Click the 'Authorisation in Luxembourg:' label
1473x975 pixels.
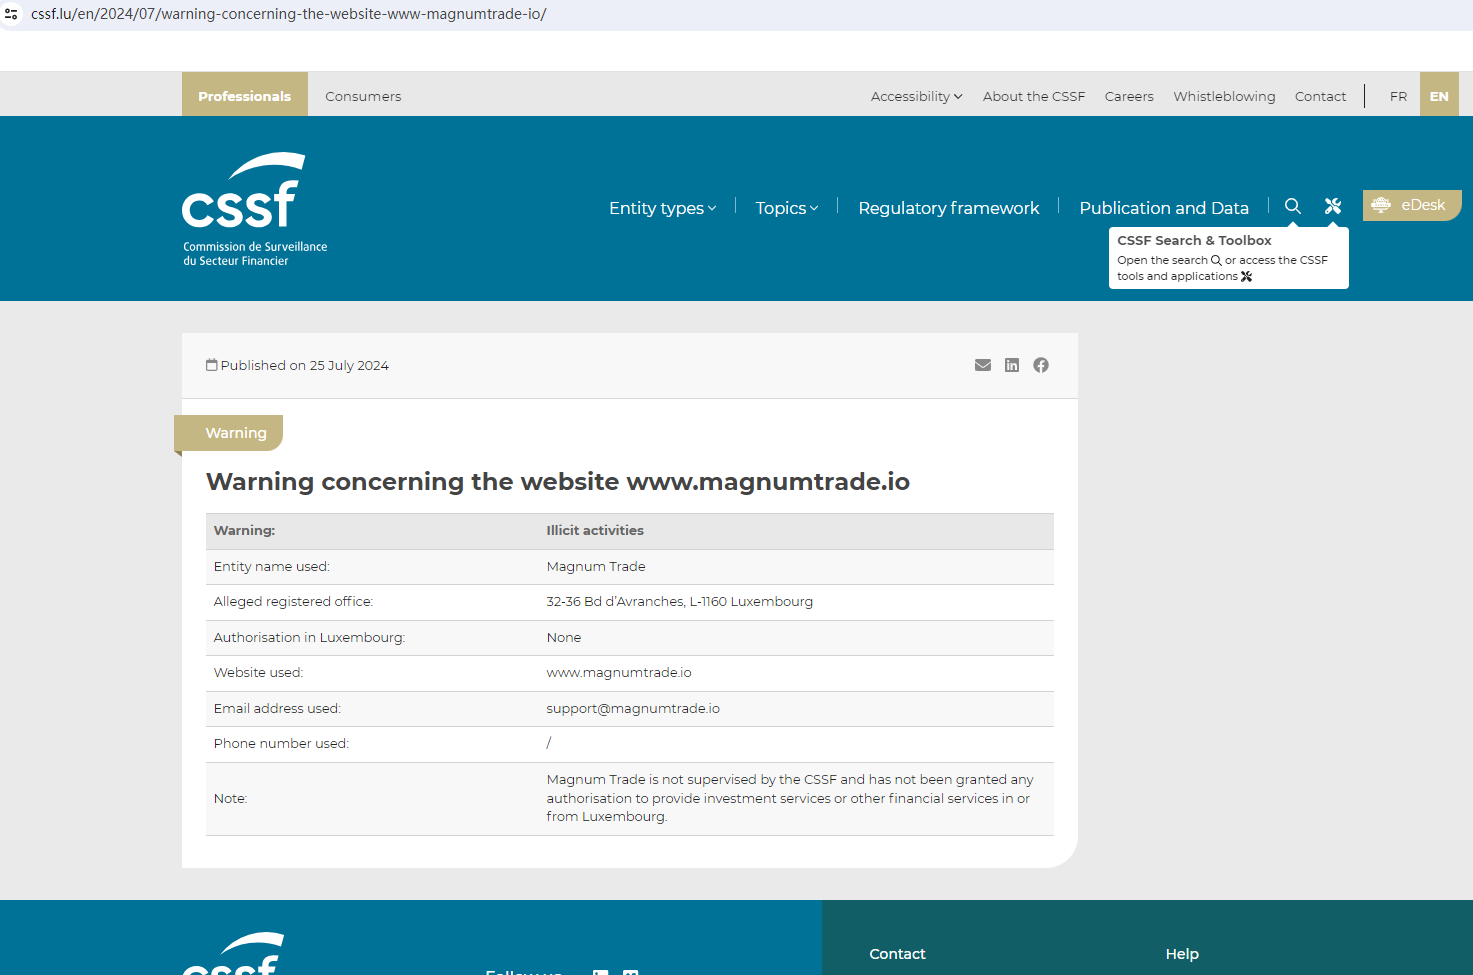pos(309,637)
